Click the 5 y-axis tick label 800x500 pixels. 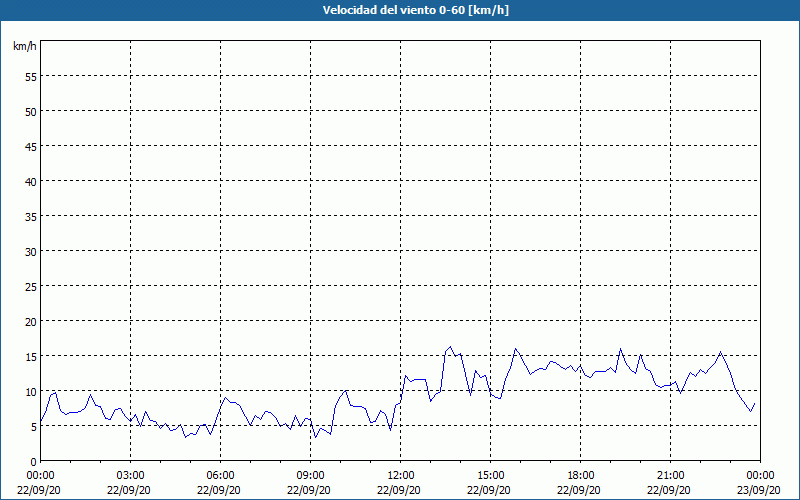[34, 427]
